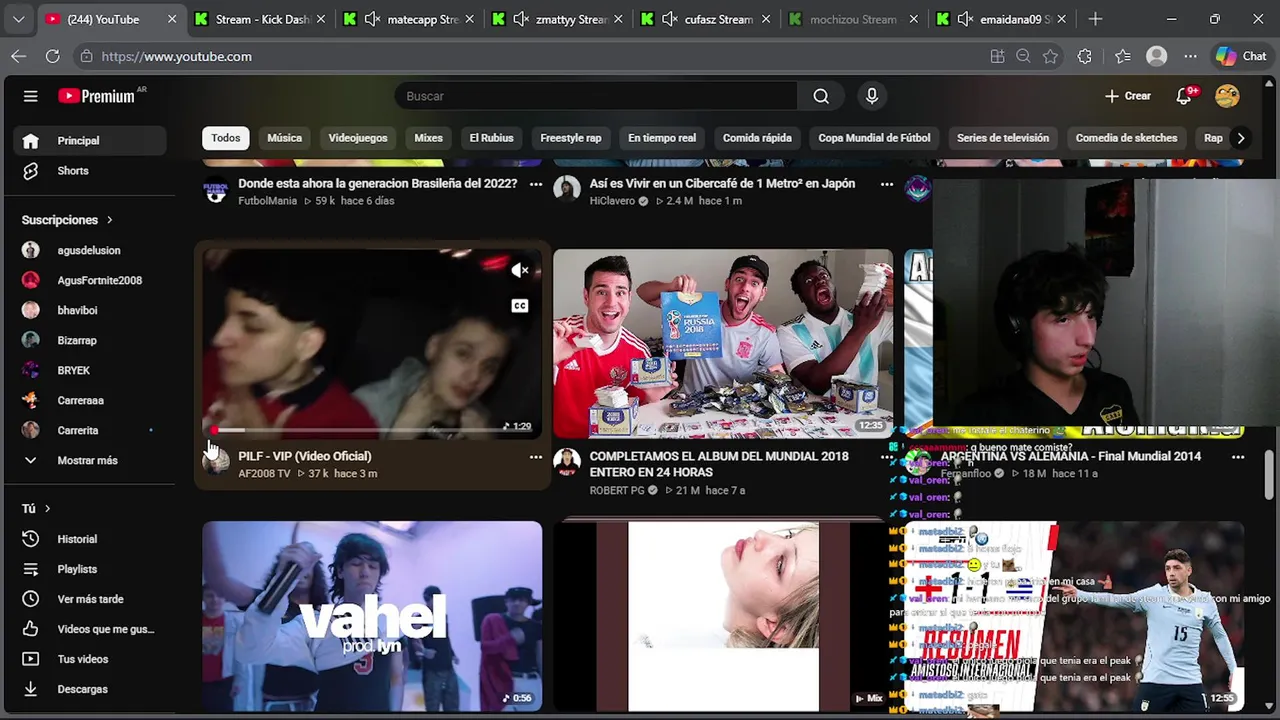
Task: Open the browser tab list dropdown
Action: (18, 19)
